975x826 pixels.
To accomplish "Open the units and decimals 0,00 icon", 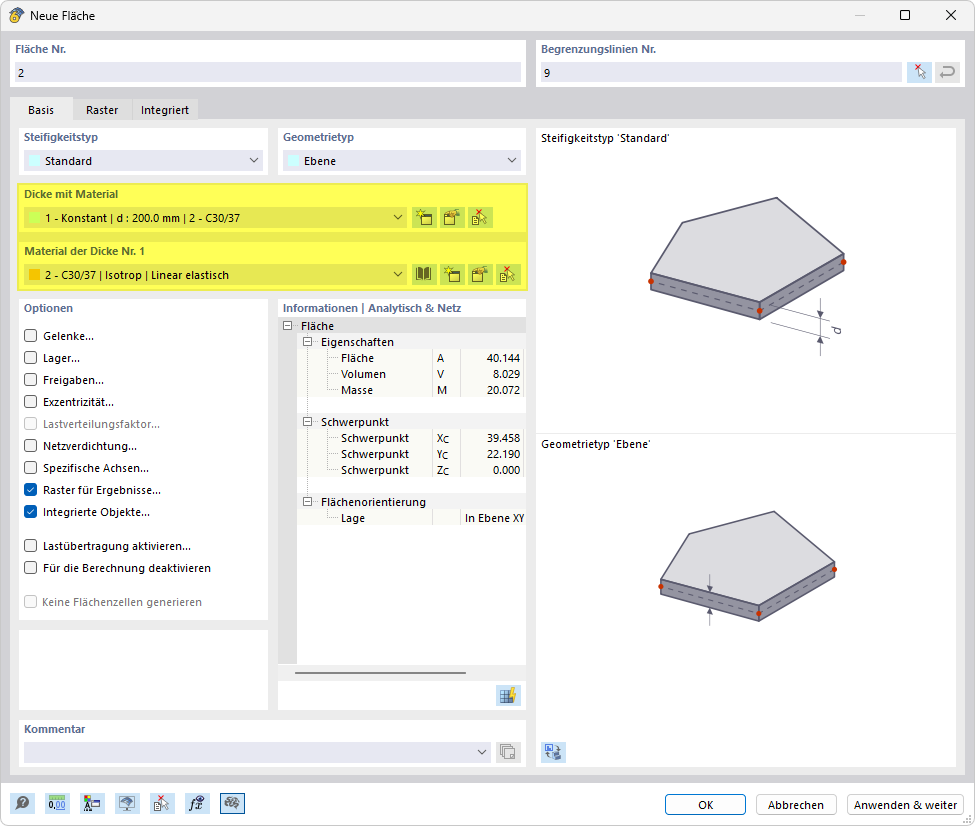I will point(57,804).
